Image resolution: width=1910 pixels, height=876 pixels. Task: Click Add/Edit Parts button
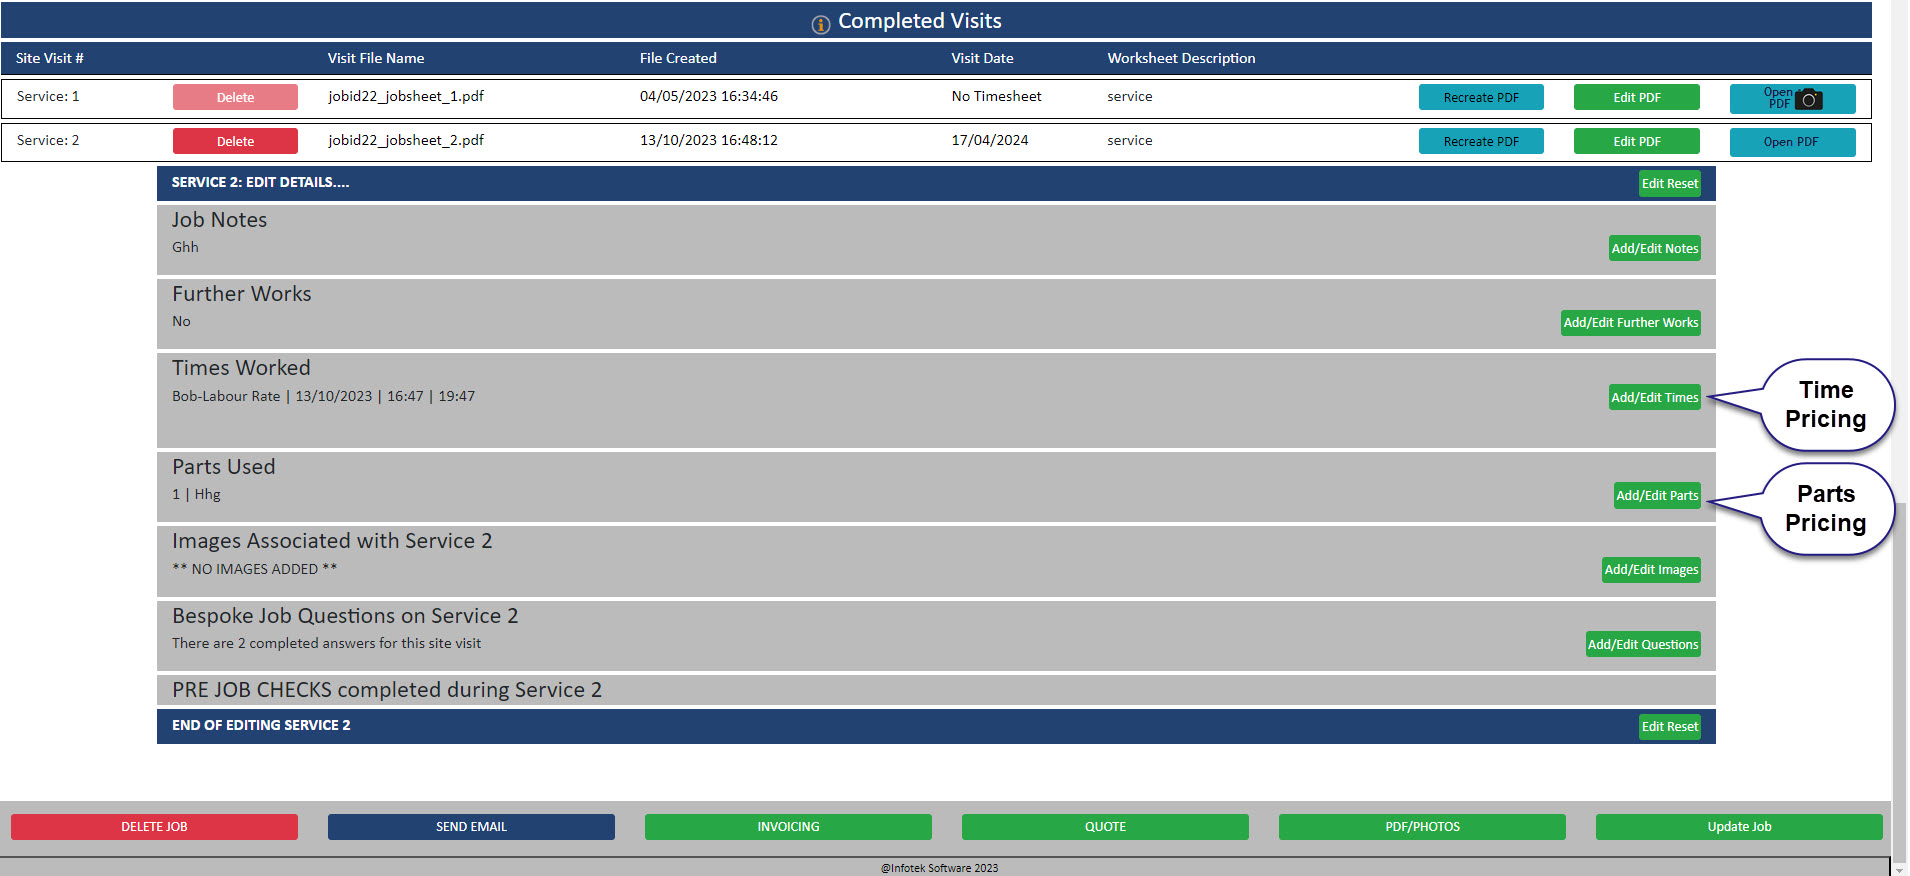point(1656,495)
